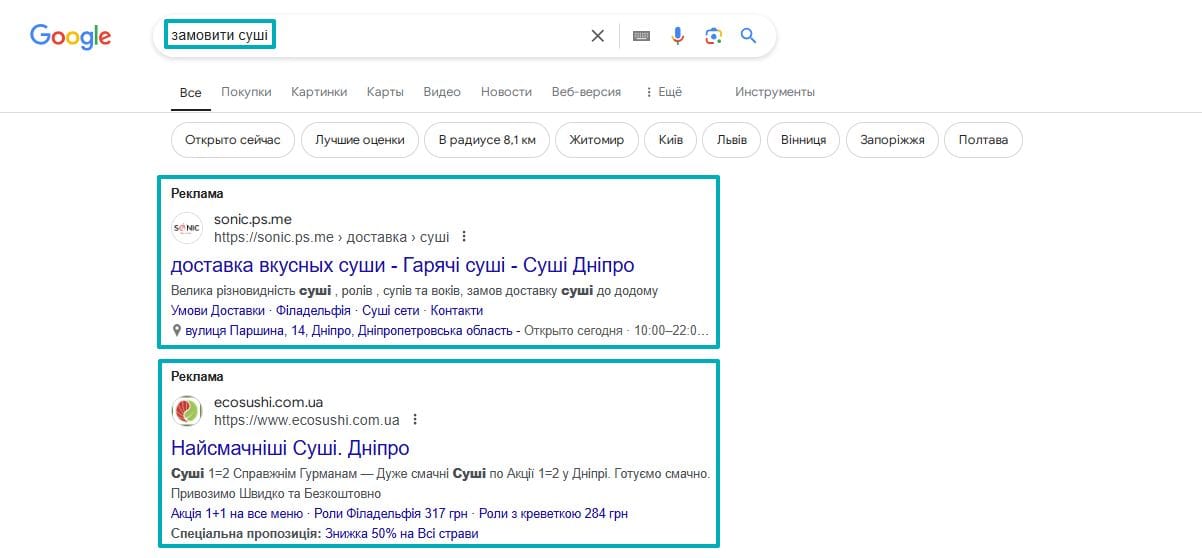
Task: Switch to the Видео tab
Action: pos(442,92)
